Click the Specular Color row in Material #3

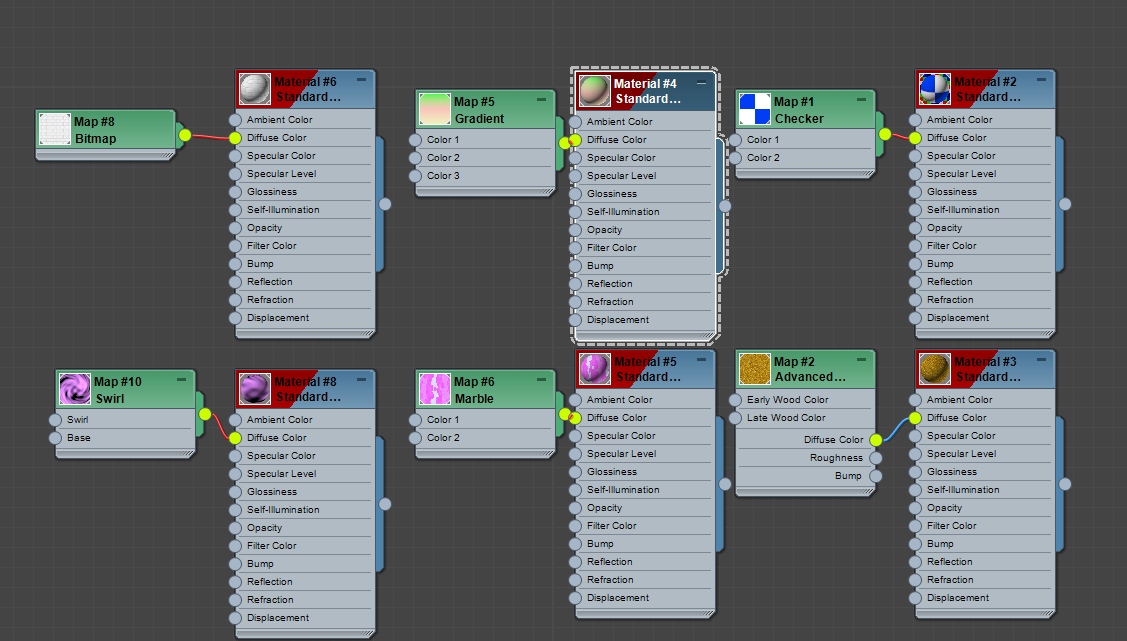pyautogui.click(x=985, y=435)
